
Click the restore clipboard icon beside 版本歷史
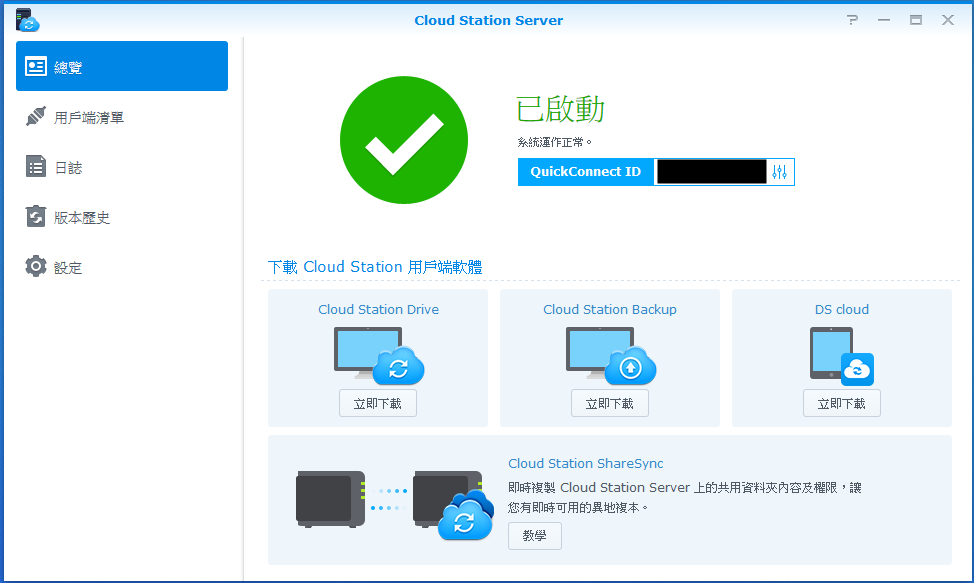[36, 216]
